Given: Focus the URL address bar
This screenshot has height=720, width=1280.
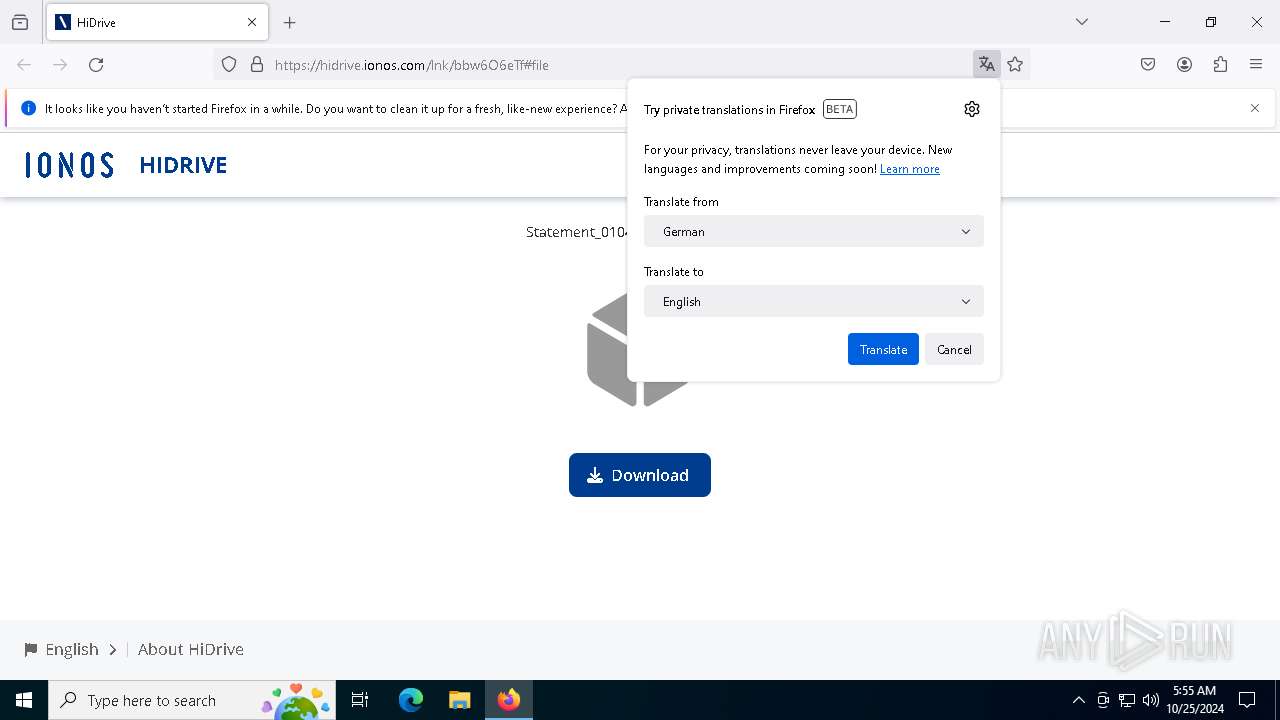Looking at the screenshot, I should tap(620, 65).
